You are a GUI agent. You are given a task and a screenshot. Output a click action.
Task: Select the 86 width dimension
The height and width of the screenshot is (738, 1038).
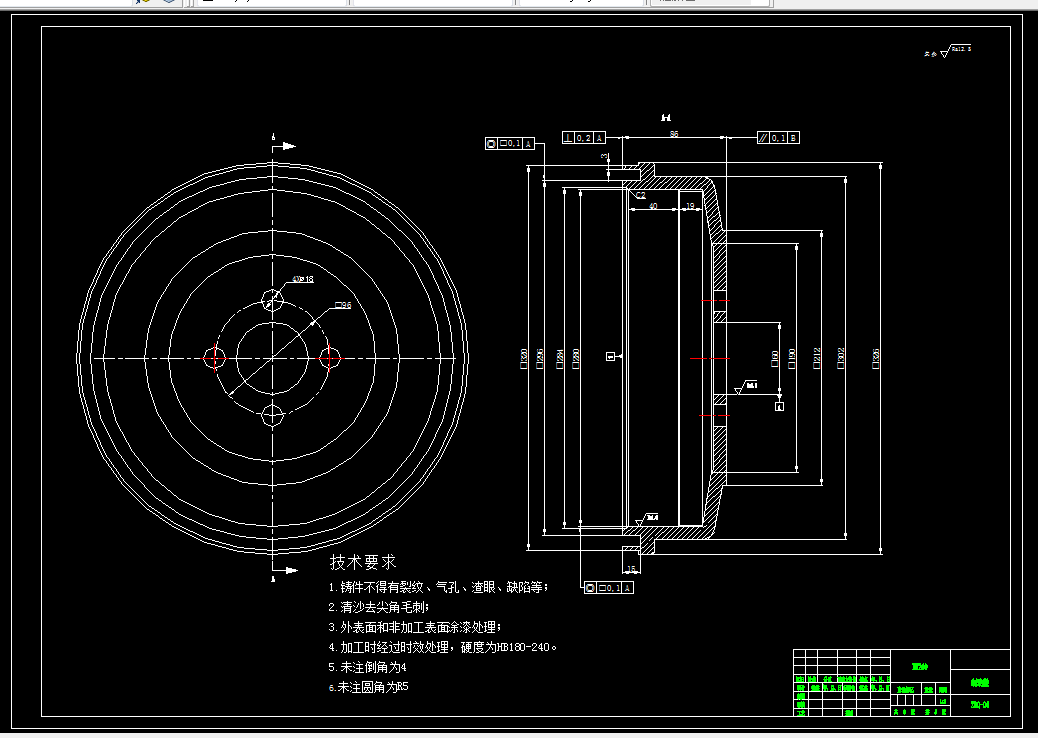pos(674,134)
